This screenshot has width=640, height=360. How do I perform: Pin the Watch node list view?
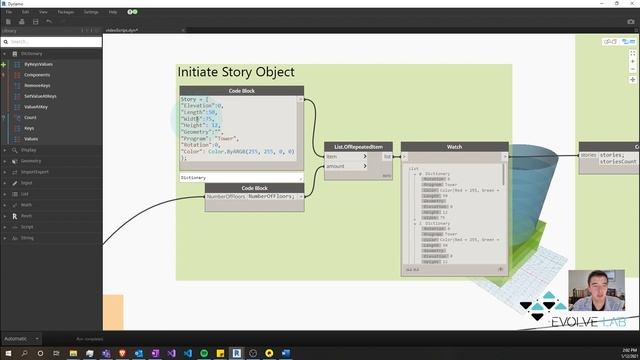[500, 269]
